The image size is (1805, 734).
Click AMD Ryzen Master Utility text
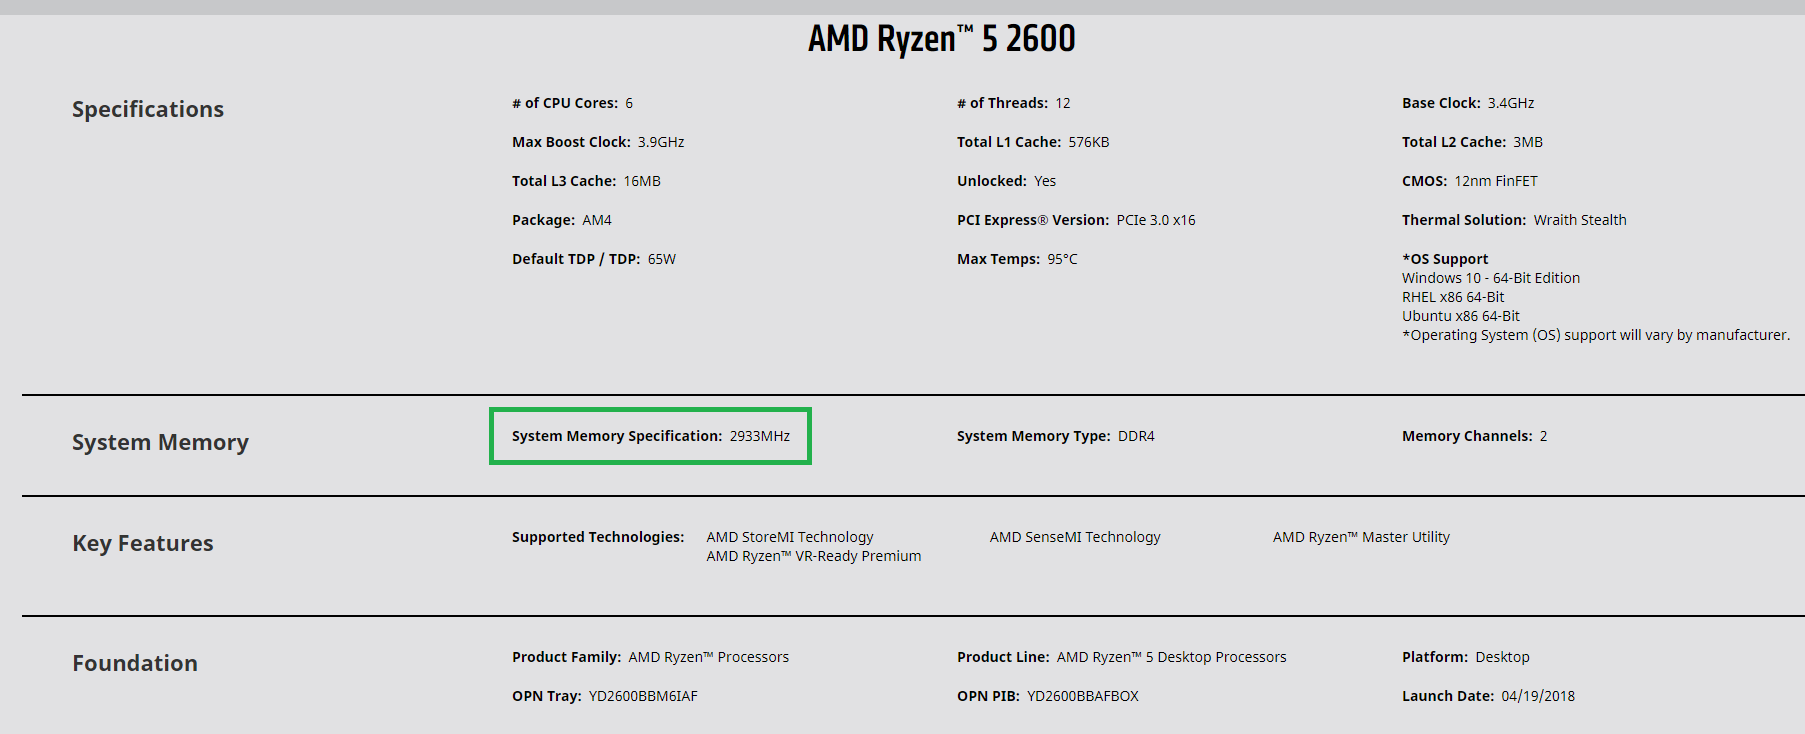coord(1361,537)
